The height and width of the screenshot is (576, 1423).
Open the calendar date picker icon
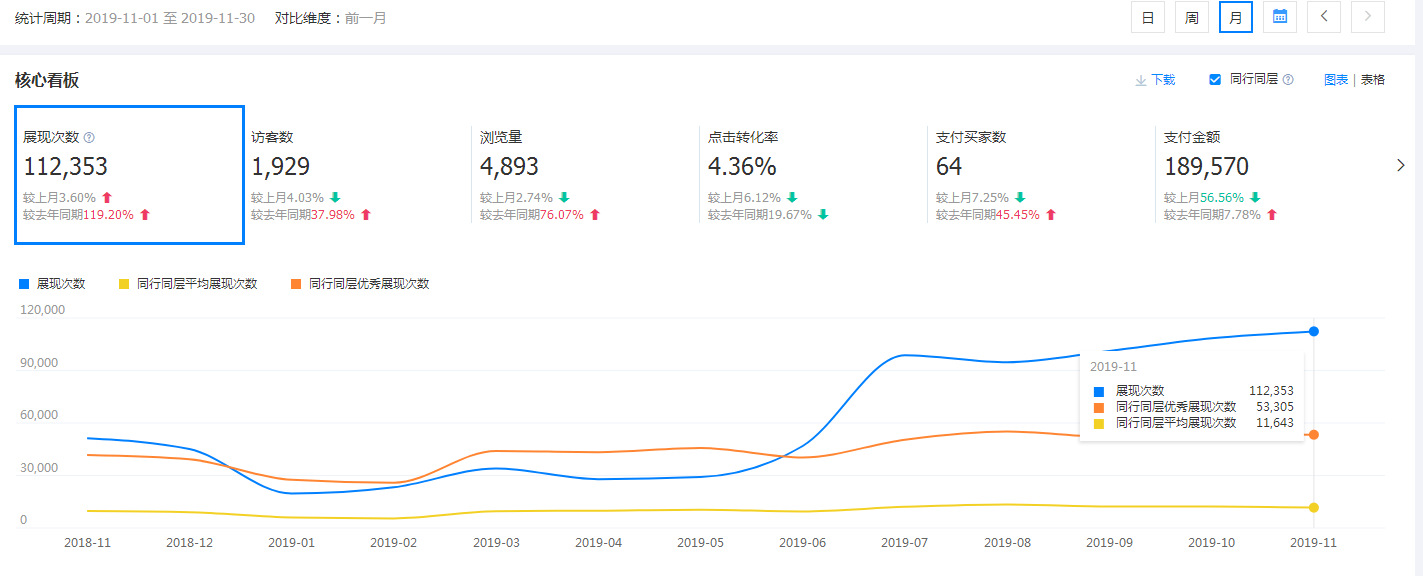click(1280, 17)
